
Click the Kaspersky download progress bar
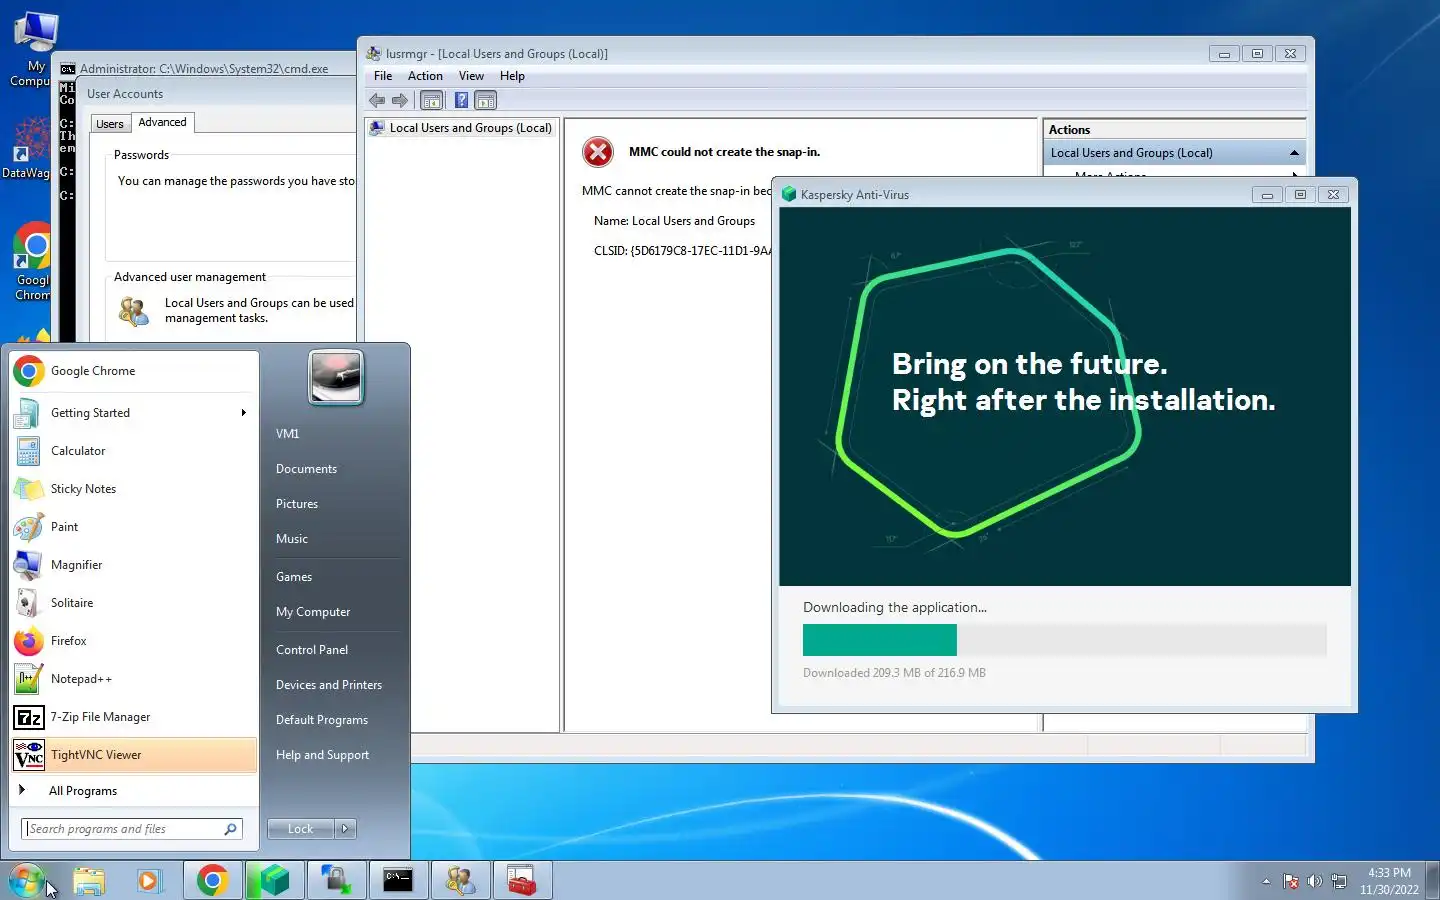[1064, 640]
